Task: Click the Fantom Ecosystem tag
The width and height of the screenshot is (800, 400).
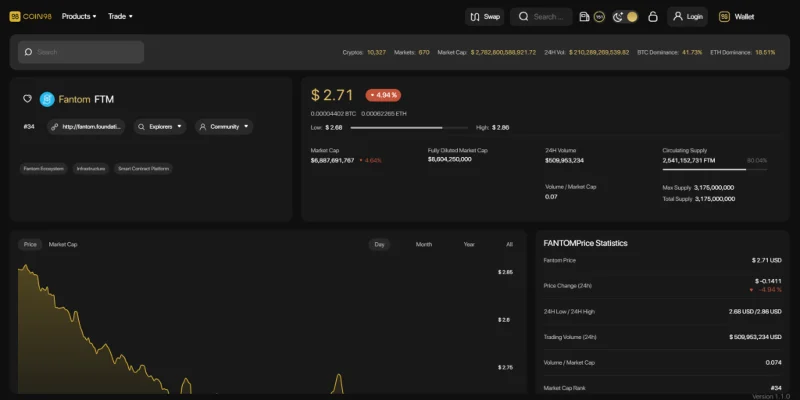Action: (44, 168)
